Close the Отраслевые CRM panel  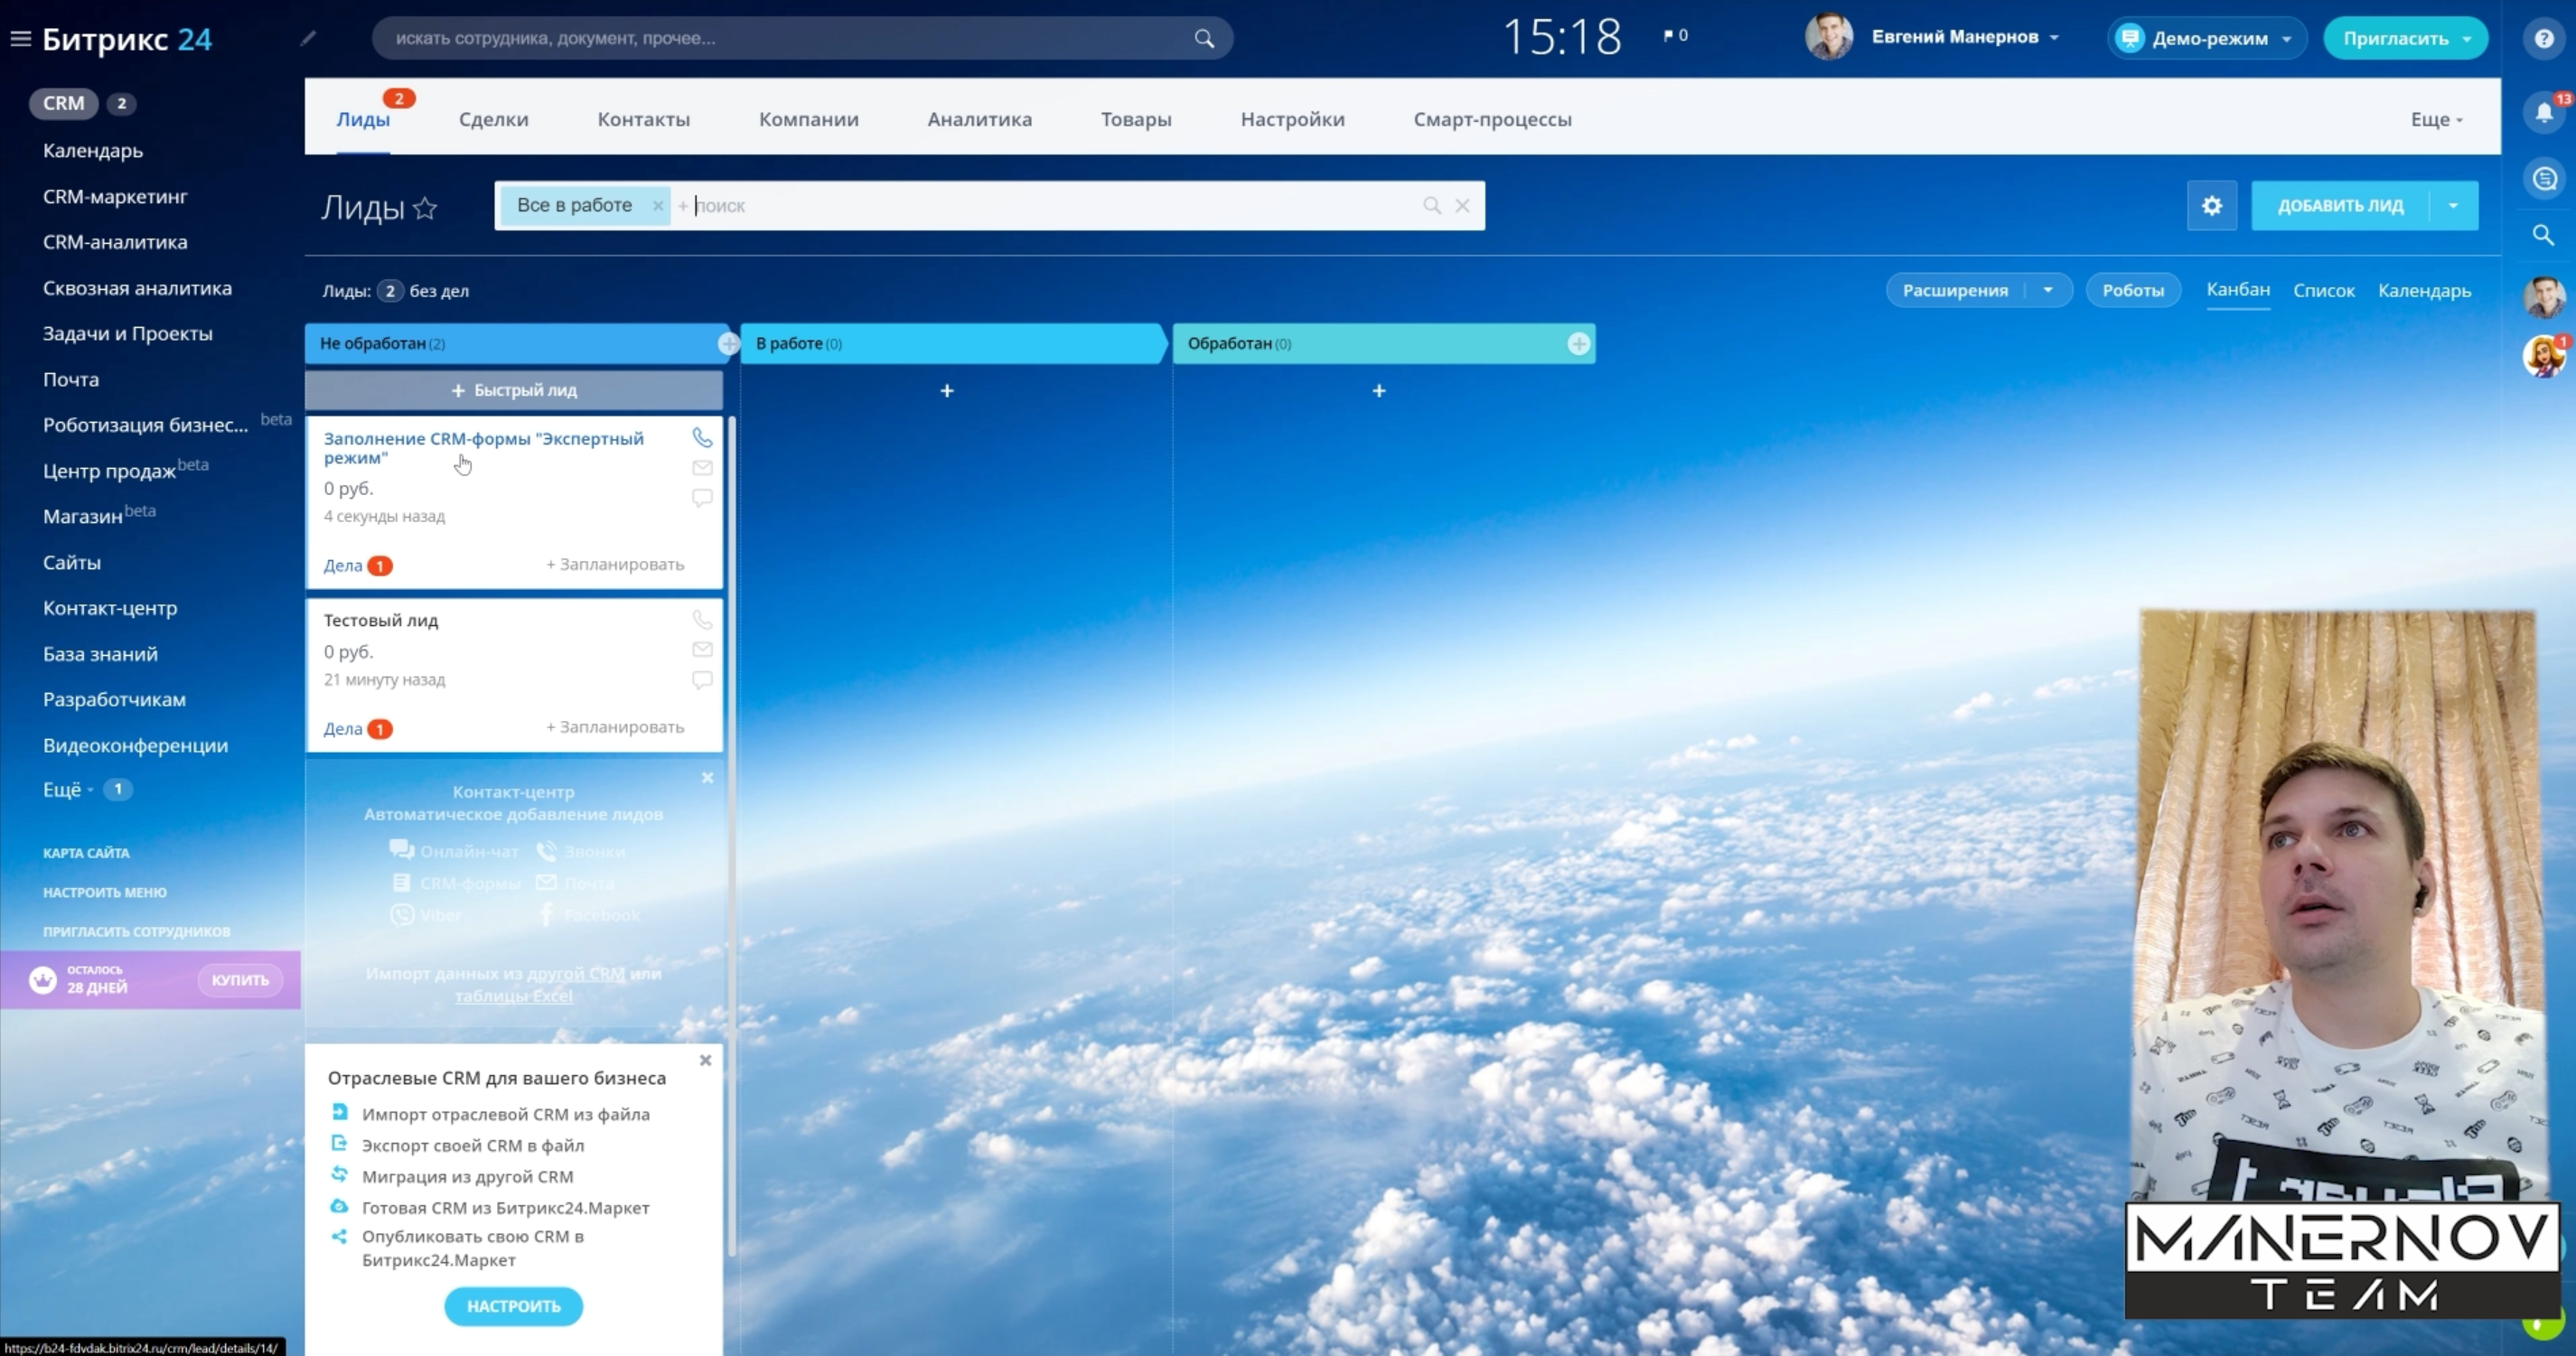(705, 1060)
